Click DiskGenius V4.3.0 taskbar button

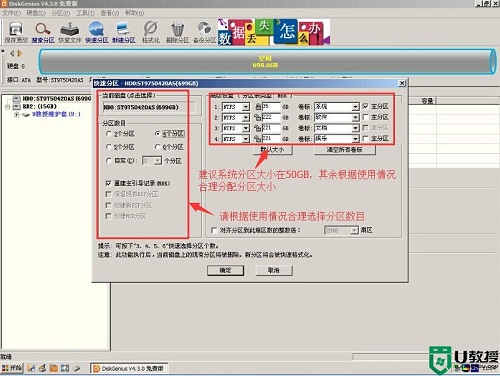[129, 368]
